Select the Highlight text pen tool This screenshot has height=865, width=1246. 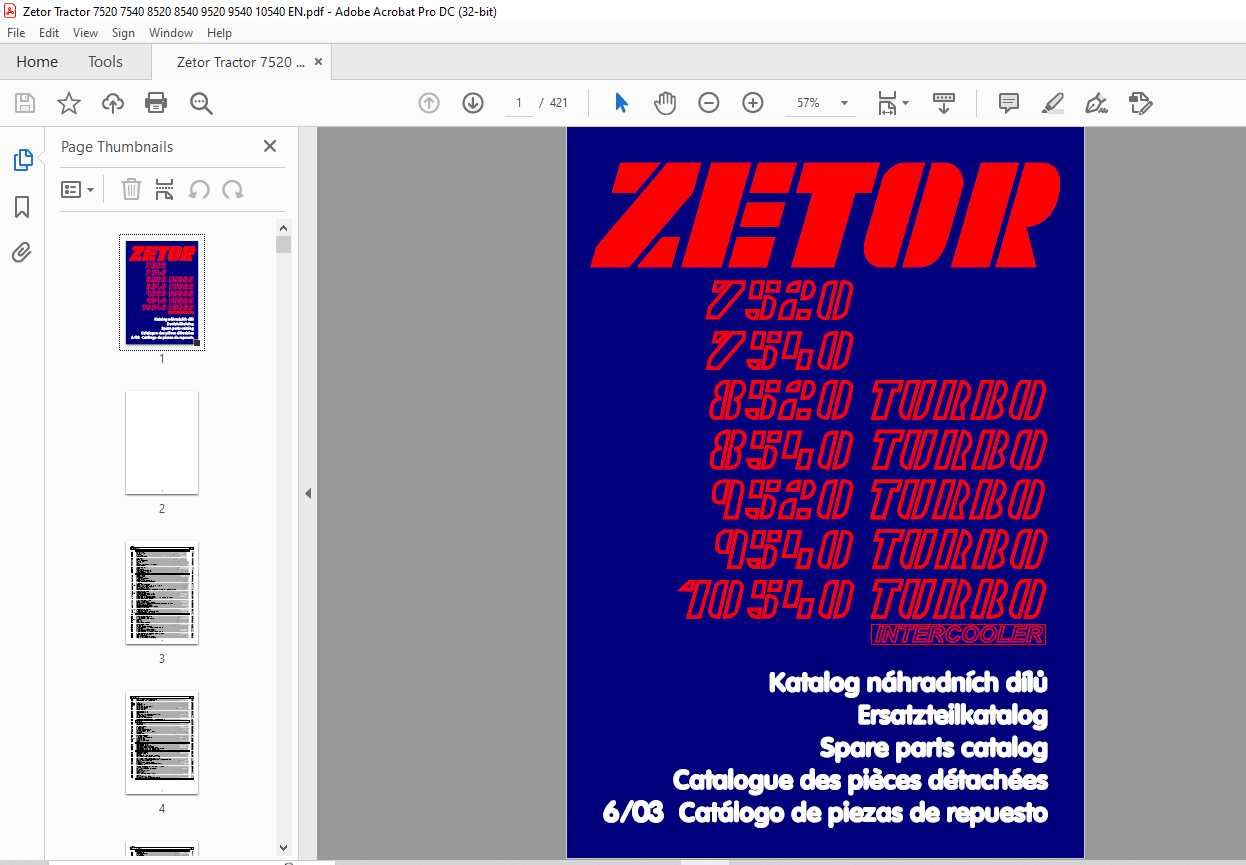point(1052,103)
